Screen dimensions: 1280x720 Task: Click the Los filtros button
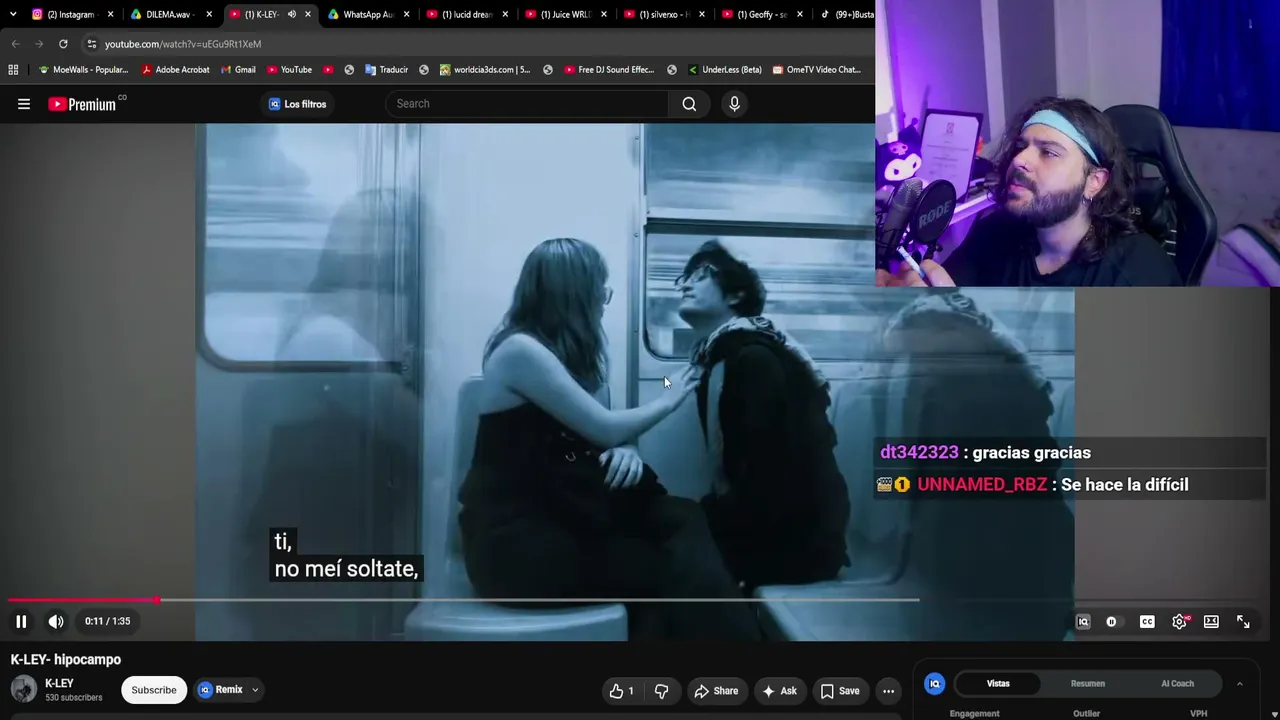tap(297, 104)
